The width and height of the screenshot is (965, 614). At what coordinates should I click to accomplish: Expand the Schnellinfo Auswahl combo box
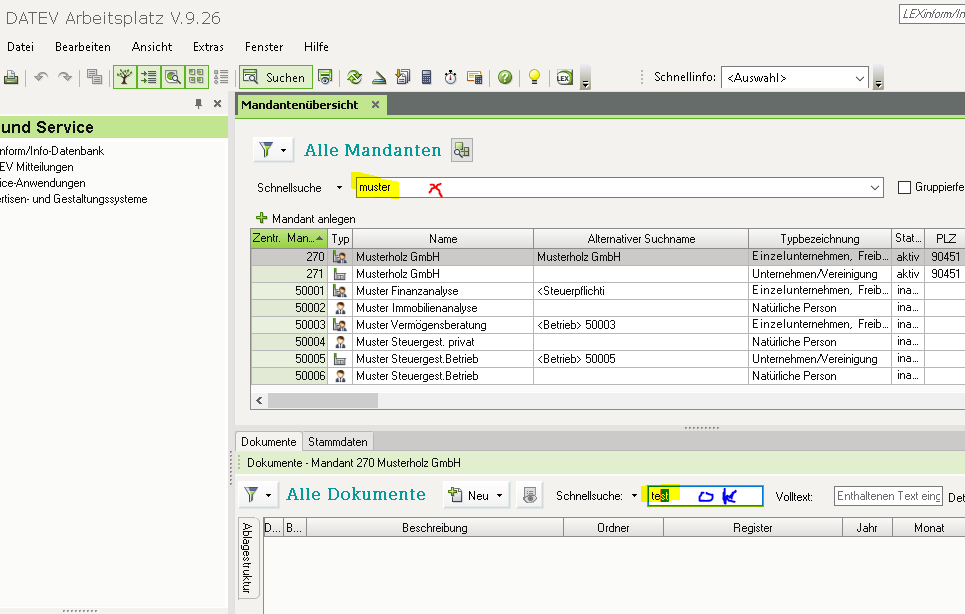(x=859, y=78)
